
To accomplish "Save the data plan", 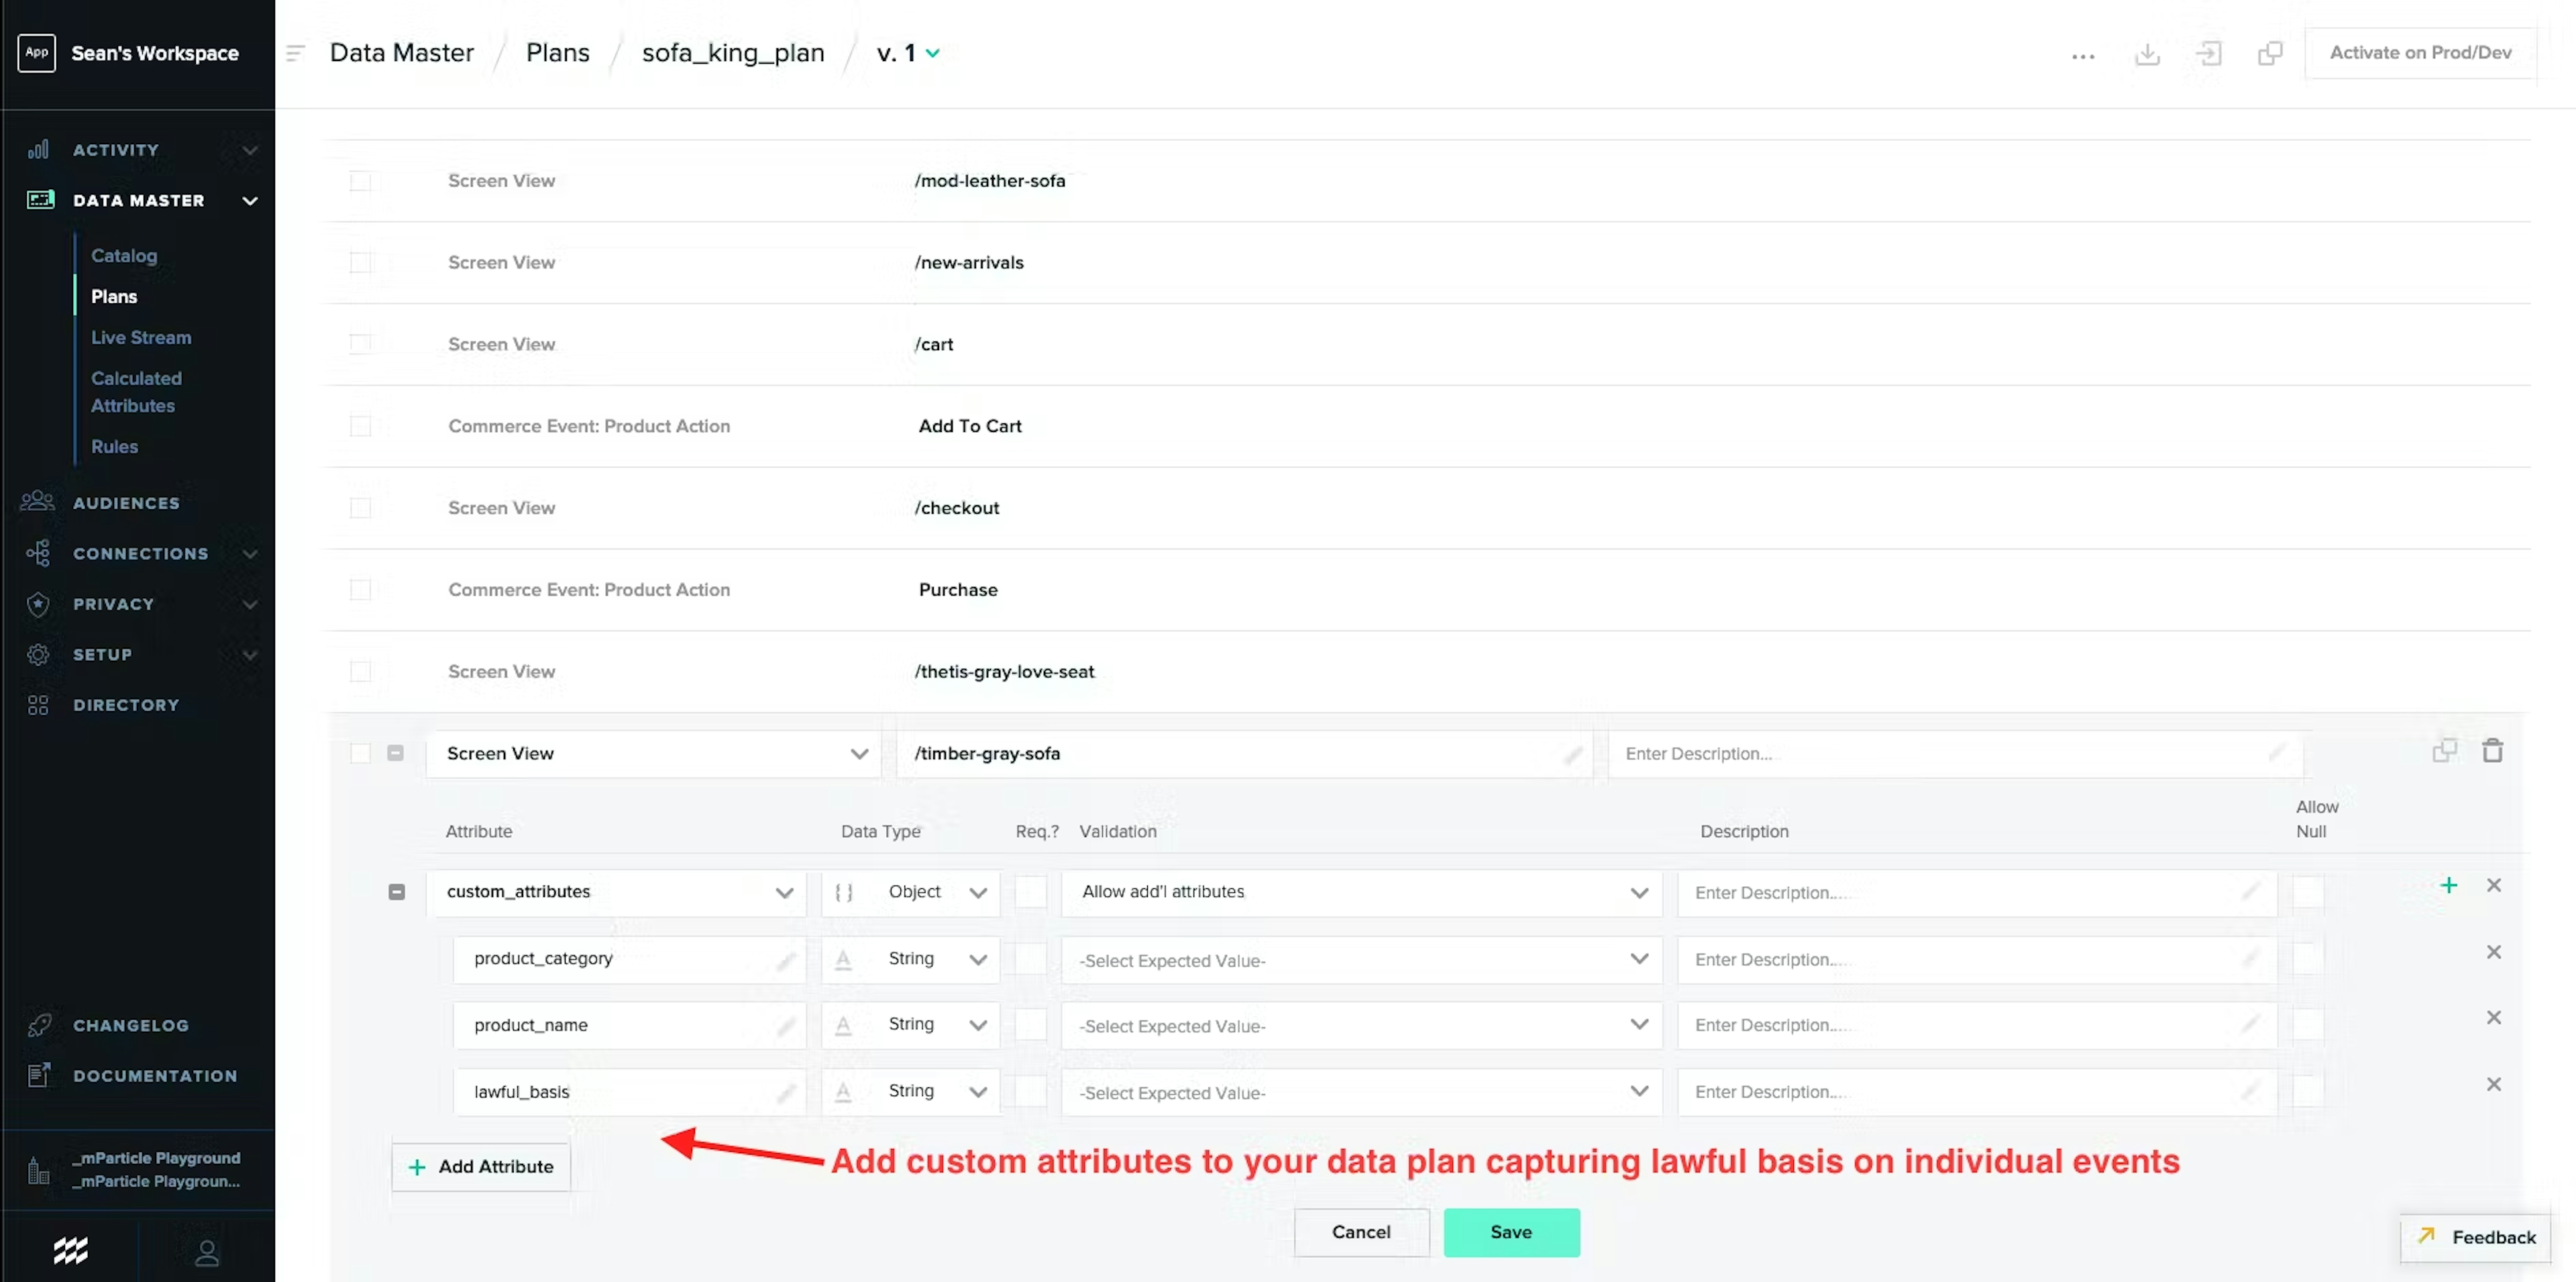I will coord(1511,1232).
